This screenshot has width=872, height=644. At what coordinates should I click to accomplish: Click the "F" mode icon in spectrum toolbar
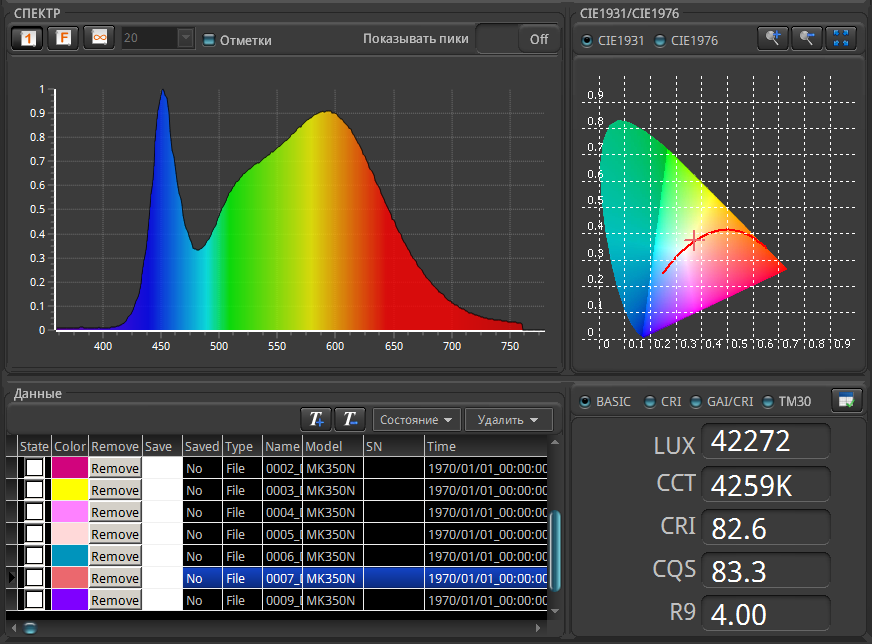point(63,38)
